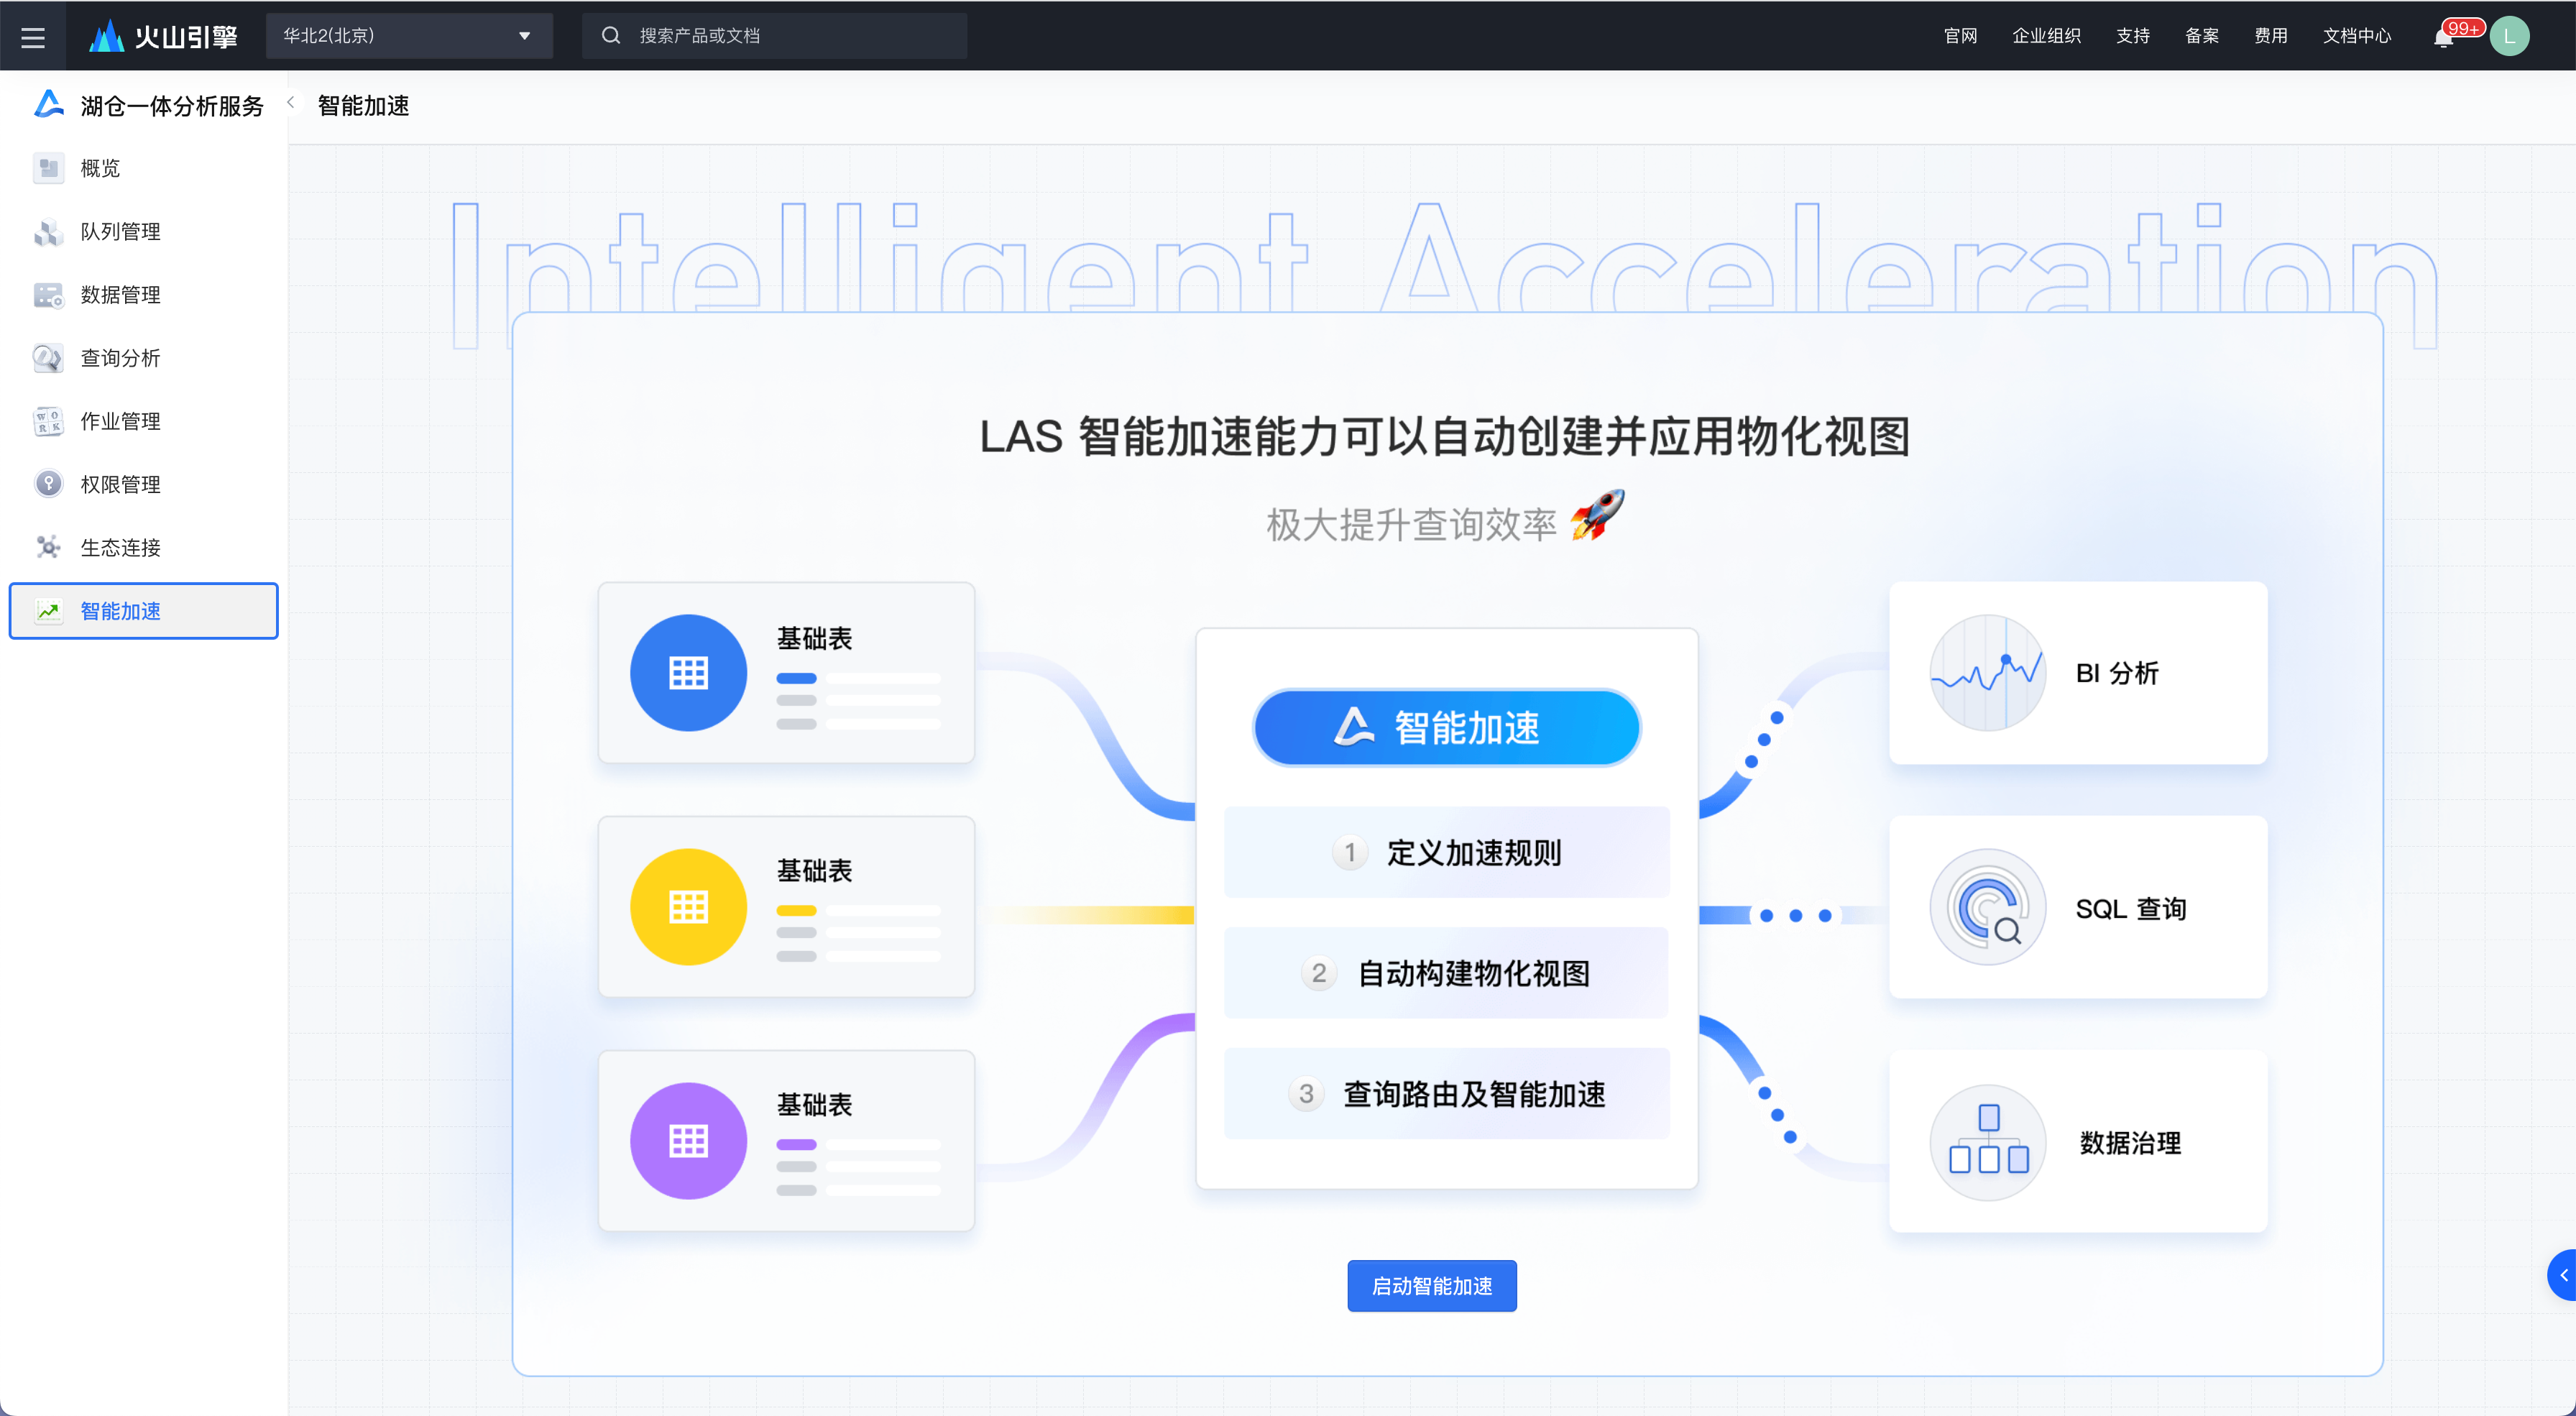
Task: Open the 企业组织 menu
Action: 2046,36
